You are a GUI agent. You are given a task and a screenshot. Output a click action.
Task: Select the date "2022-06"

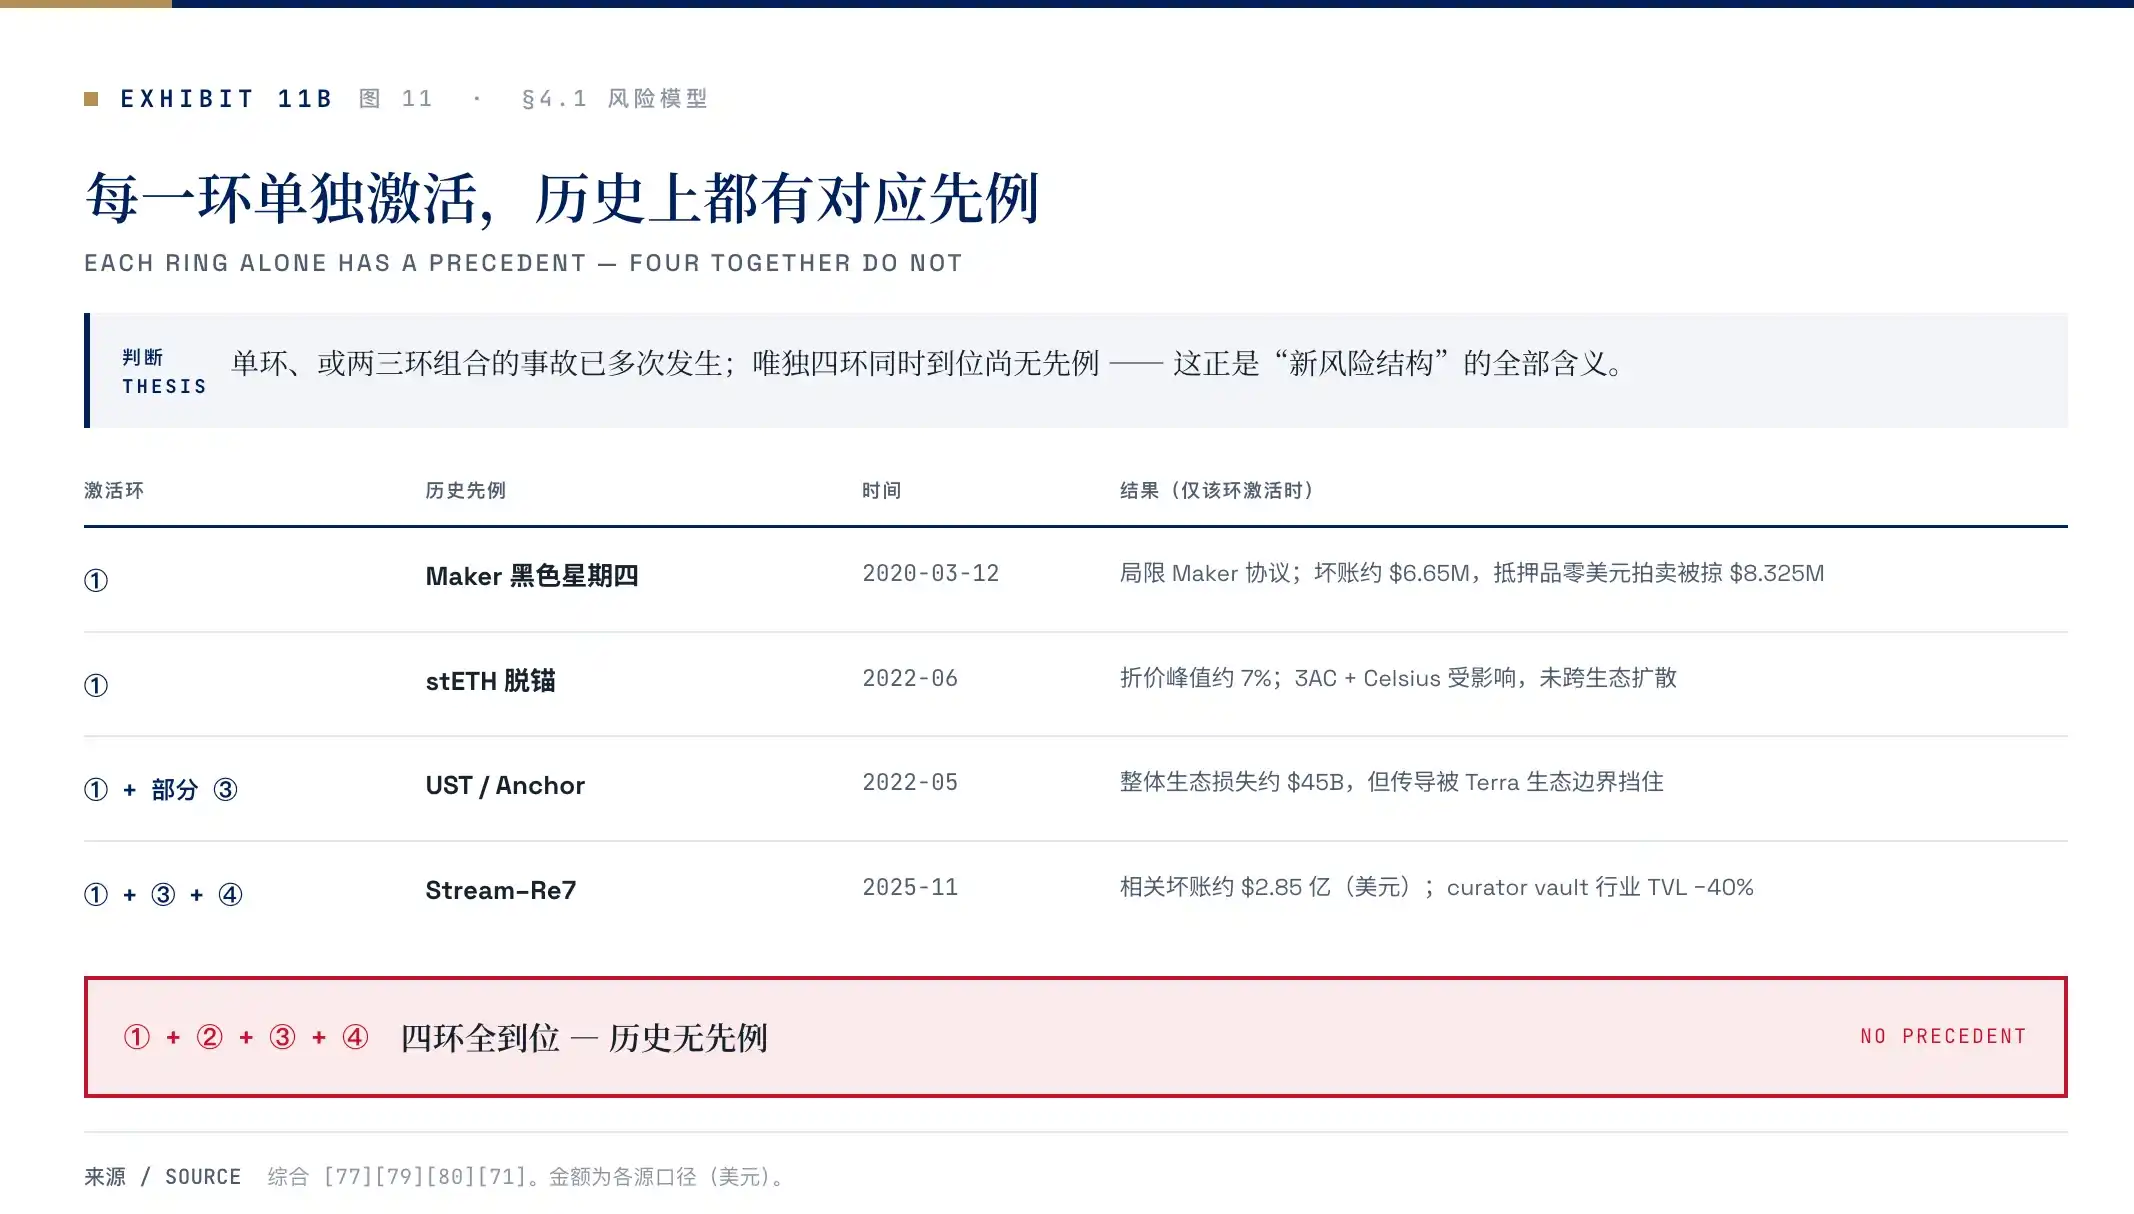click(910, 678)
